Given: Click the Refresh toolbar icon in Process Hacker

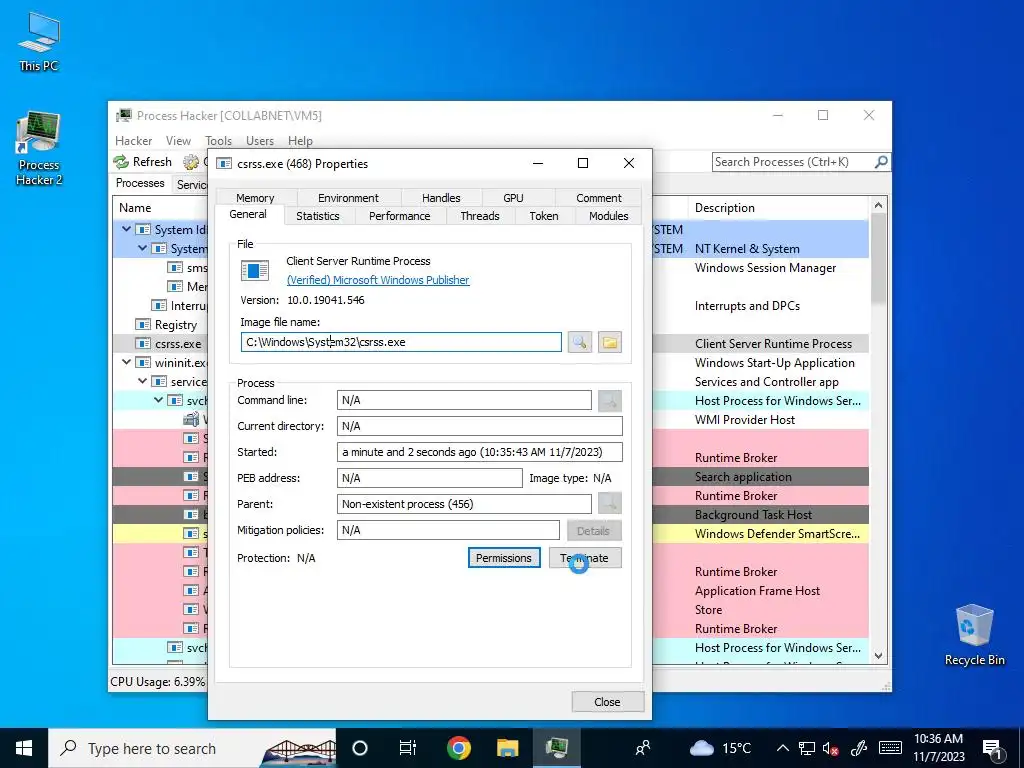Looking at the screenshot, I should 120,162.
